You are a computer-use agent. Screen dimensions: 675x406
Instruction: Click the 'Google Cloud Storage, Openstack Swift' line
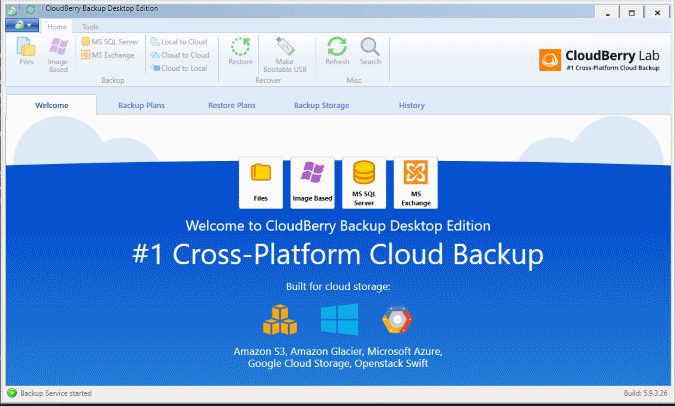click(338, 363)
